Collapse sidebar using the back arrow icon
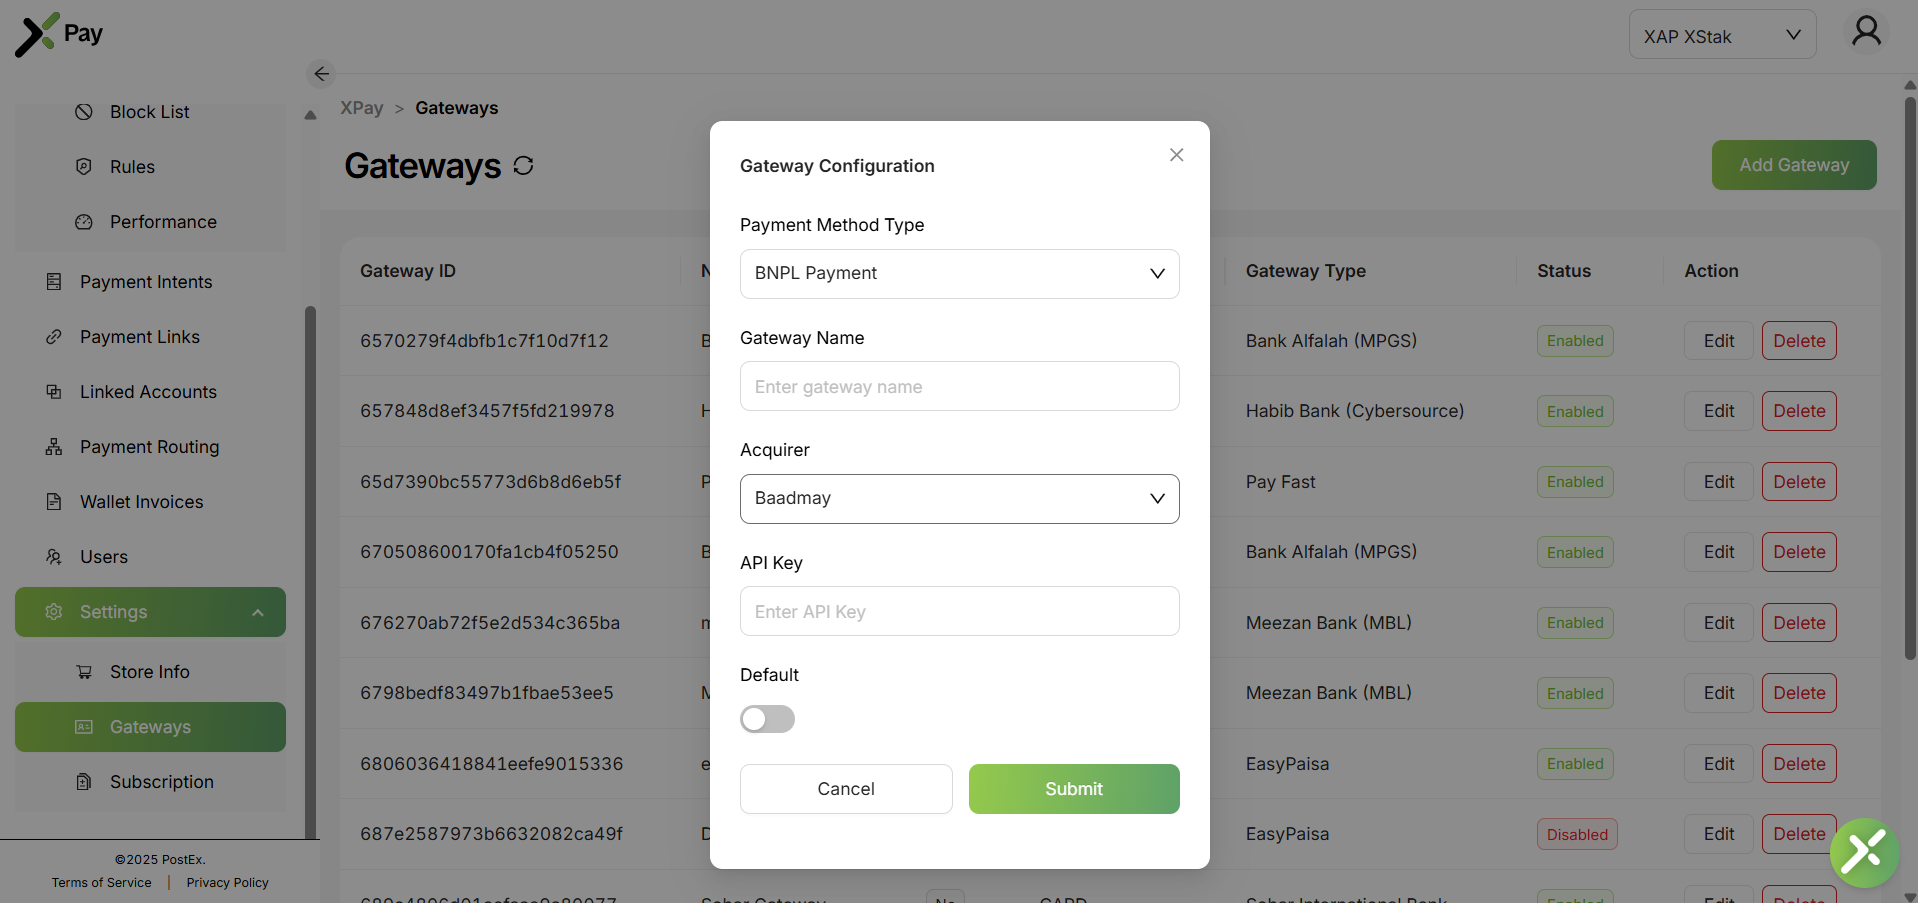The image size is (1918, 903). [321, 74]
